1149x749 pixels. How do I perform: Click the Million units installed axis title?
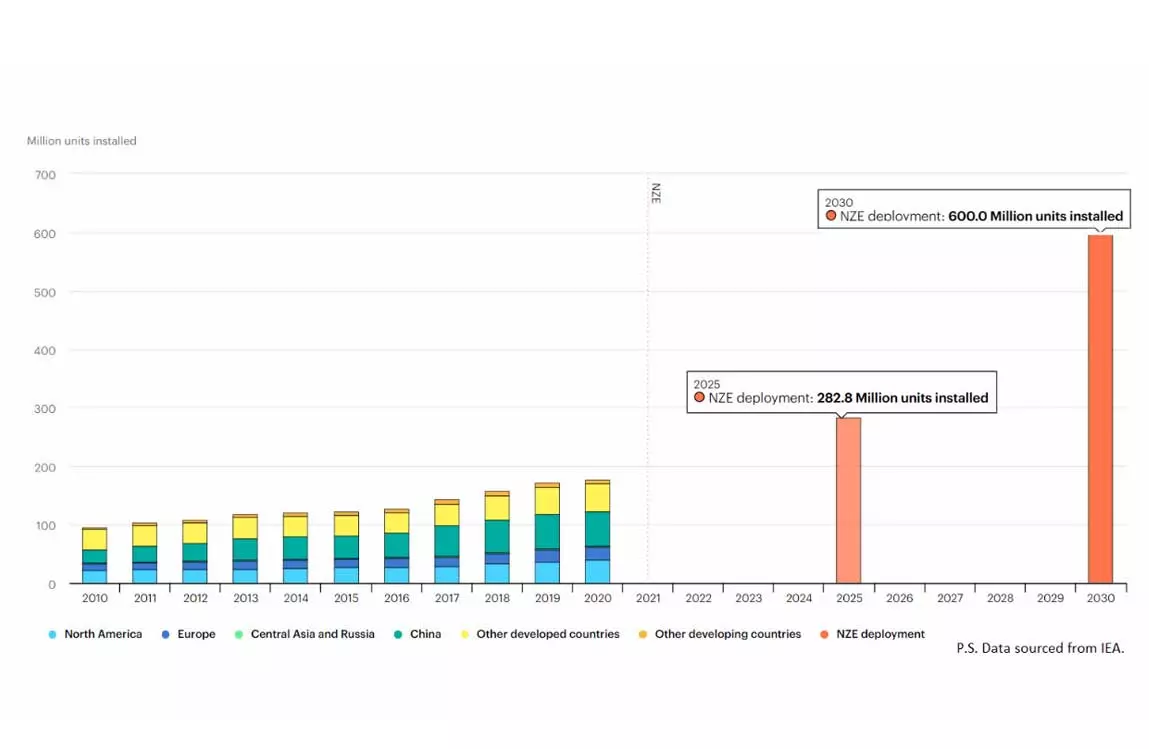coord(81,141)
